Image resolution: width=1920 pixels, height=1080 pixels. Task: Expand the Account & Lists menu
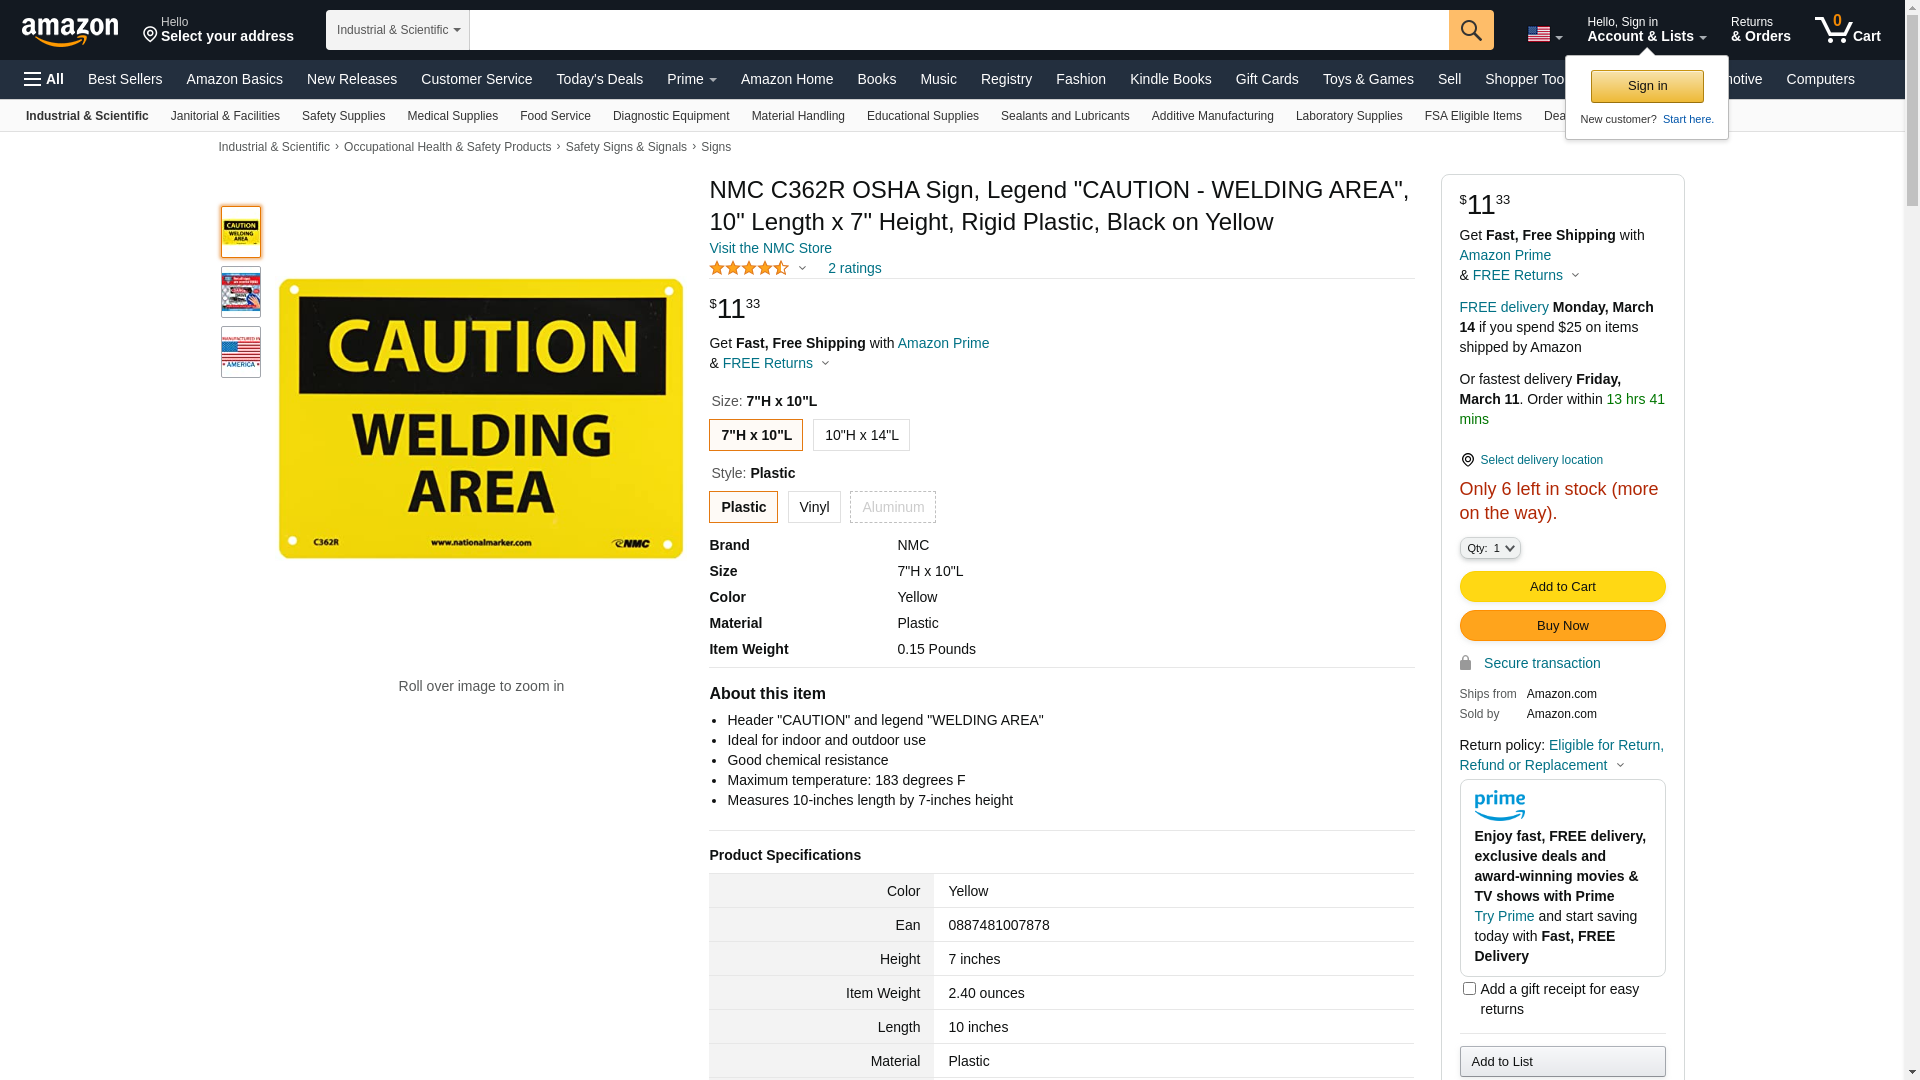(1646, 30)
